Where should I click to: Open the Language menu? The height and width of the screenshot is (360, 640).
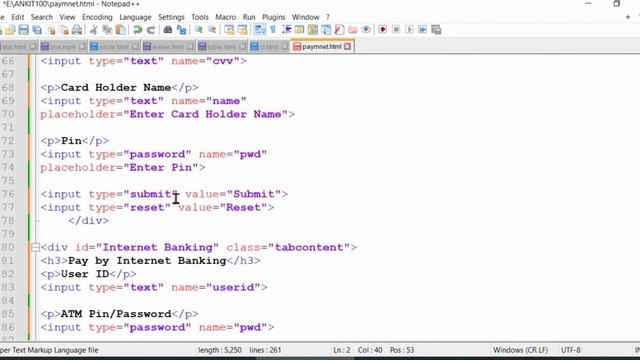coord(135,17)
